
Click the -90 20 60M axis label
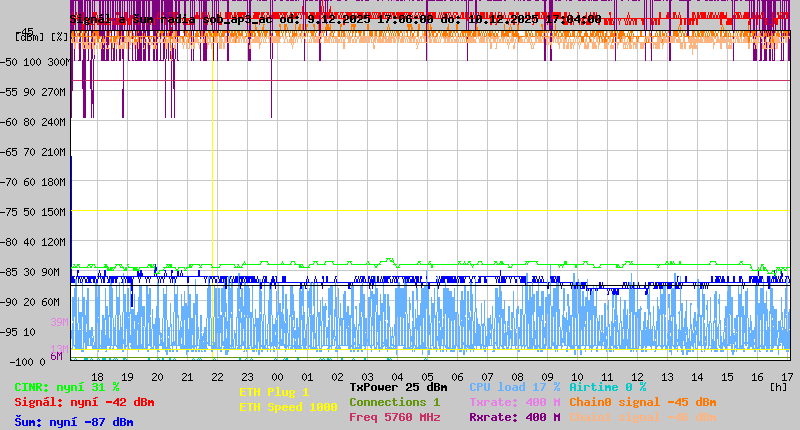point(31,302)
